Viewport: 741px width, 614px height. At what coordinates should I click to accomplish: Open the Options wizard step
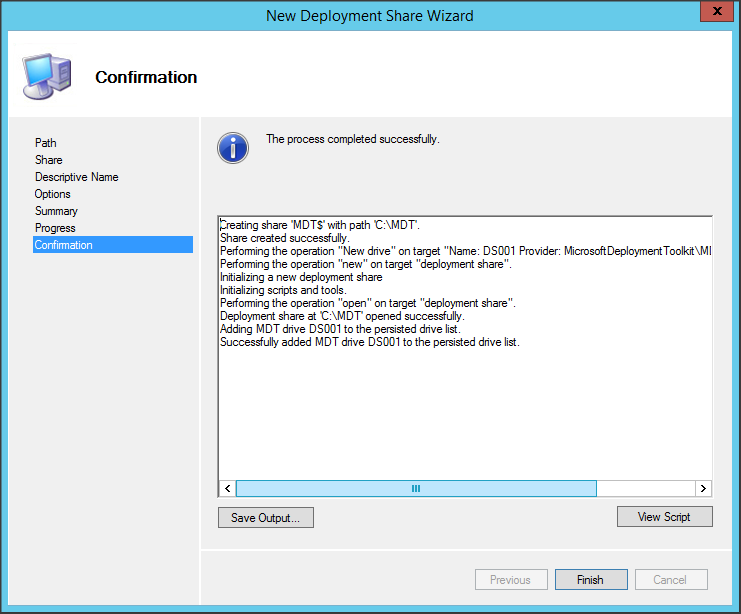coord(53,194)
